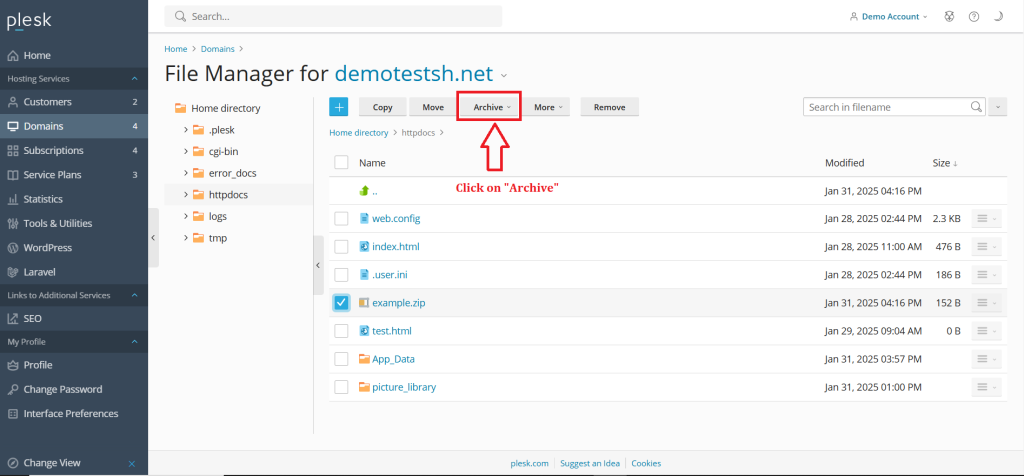
Task: Open Subscriptions in the sidebar
Action: coord(74,150)
